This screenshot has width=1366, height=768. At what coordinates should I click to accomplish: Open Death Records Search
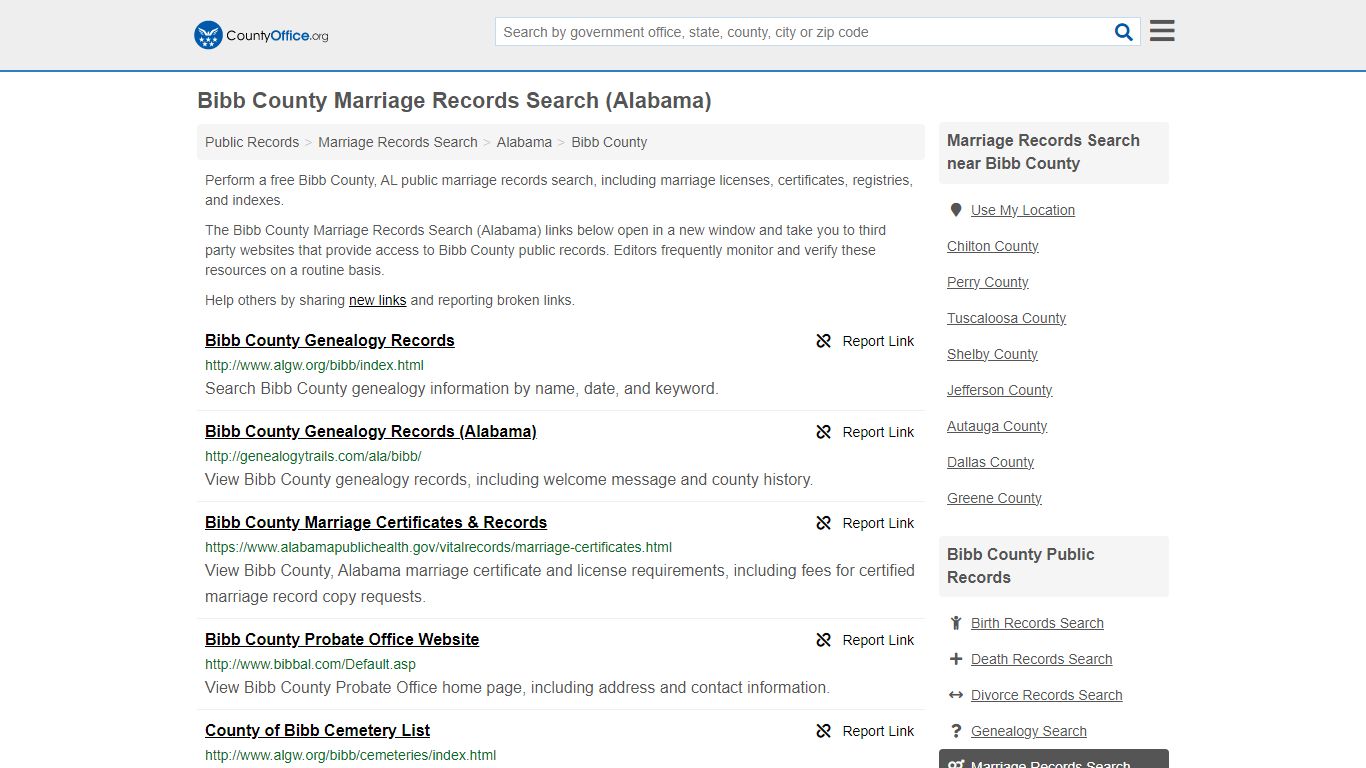pos(1042,659)
